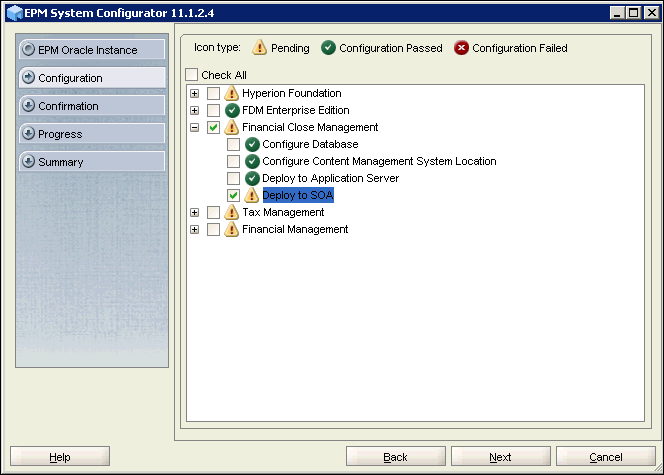Click the Deploy to Application Server passed icon
This screenshot has width=664, height=475.
252,178
